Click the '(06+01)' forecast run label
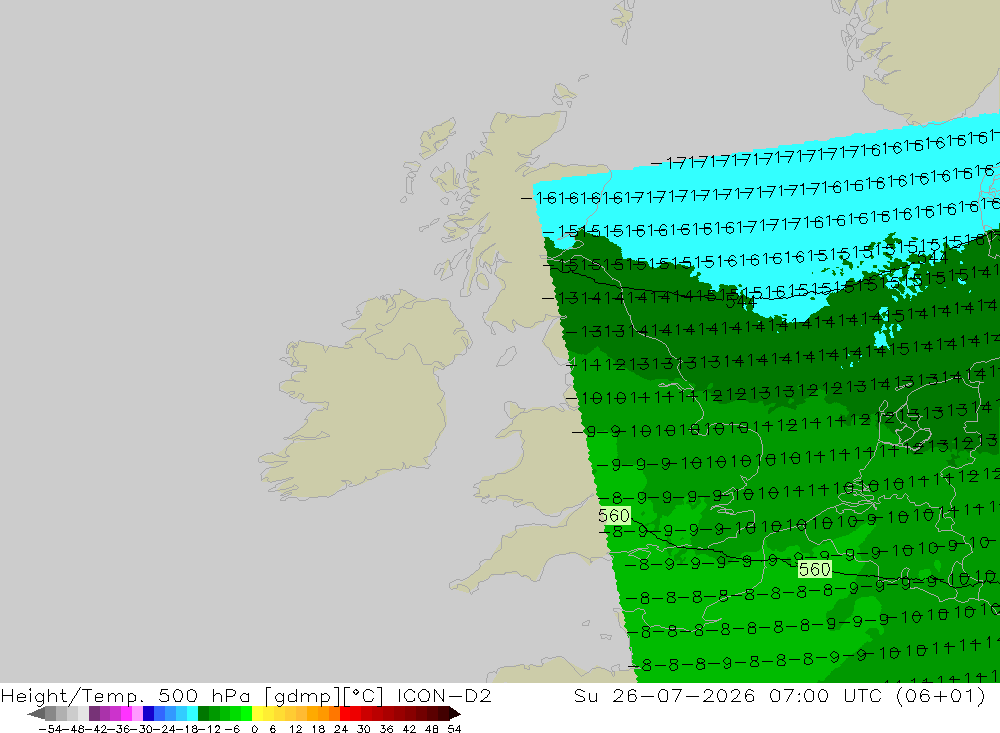Viewport: 1000px width, 733px height. coord(941,695)
